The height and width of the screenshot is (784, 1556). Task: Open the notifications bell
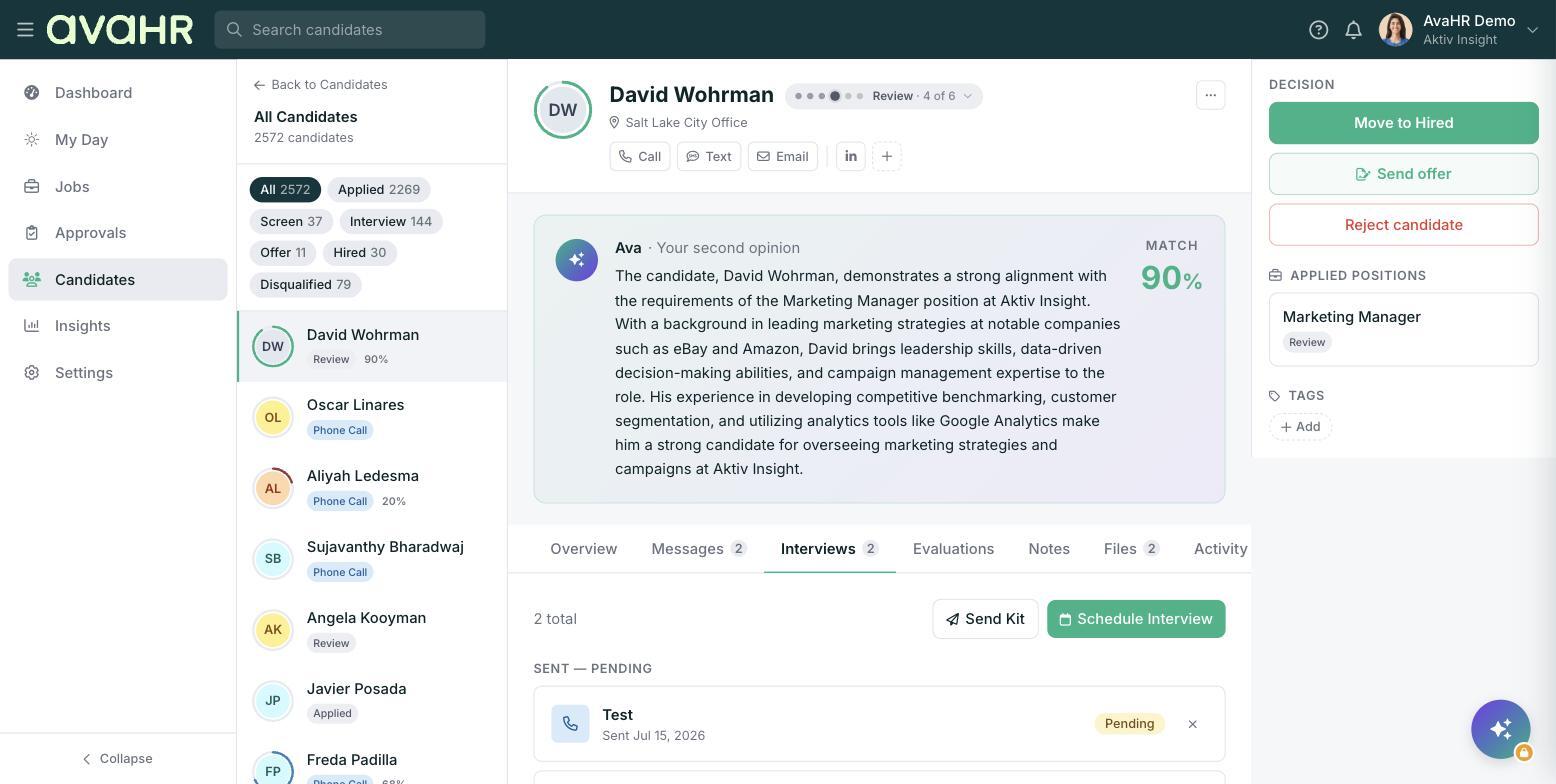tap(1353, 30)
